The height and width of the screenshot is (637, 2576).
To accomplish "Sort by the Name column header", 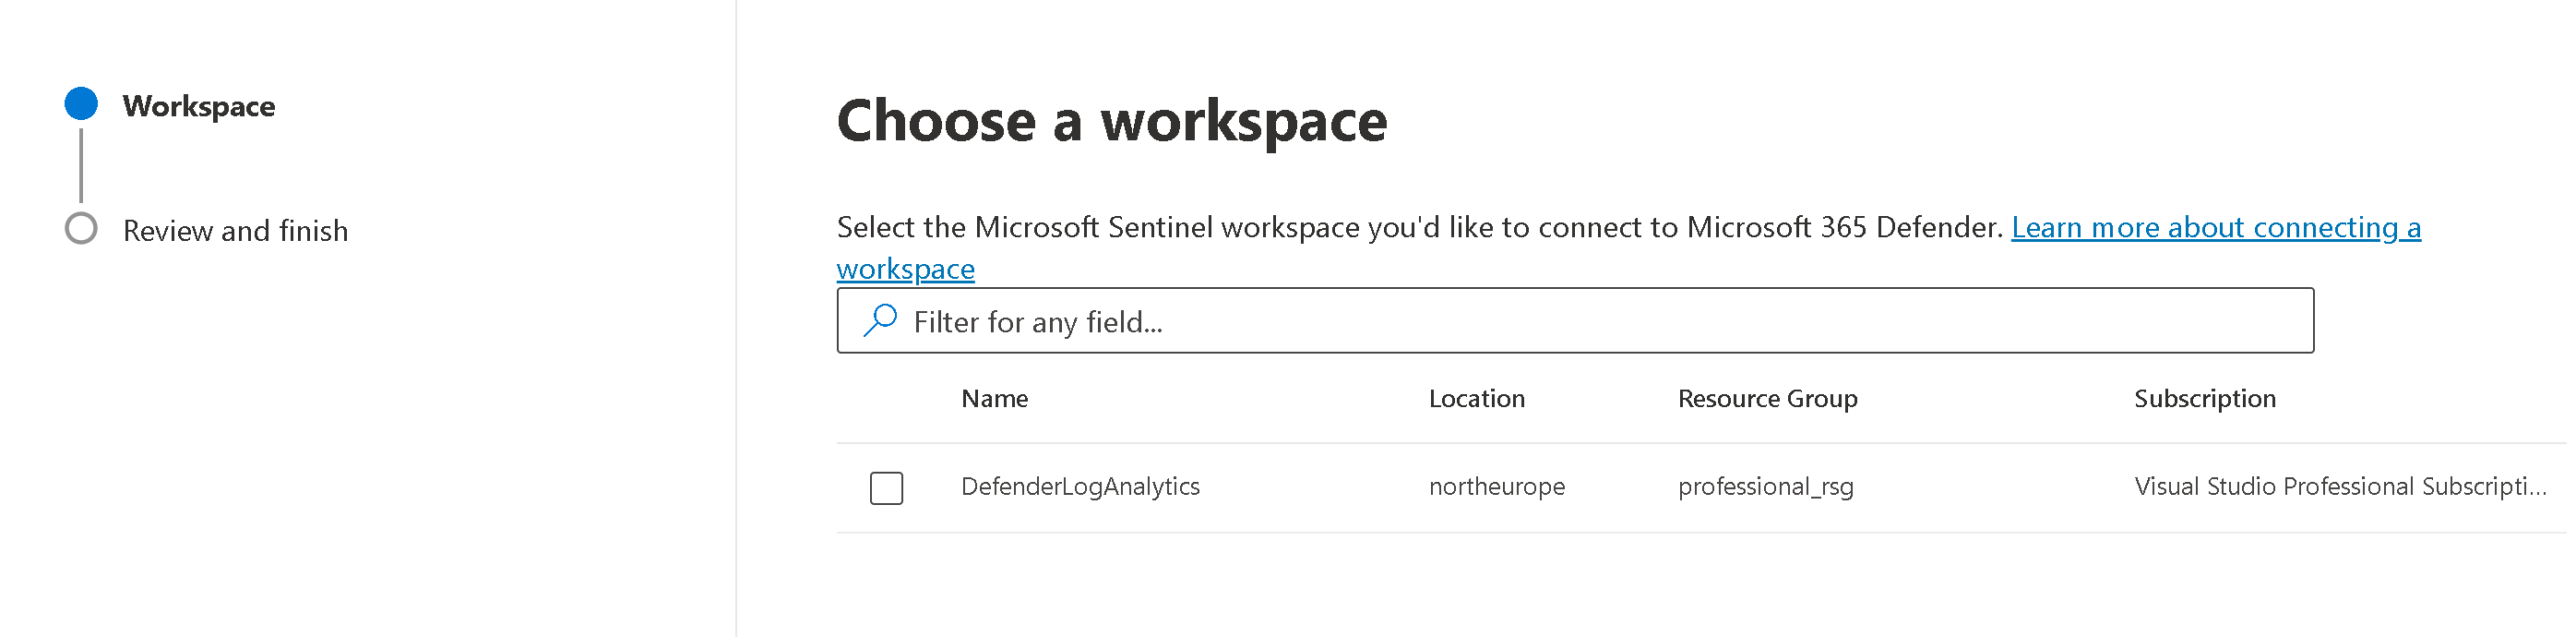I will click(994, 399).
